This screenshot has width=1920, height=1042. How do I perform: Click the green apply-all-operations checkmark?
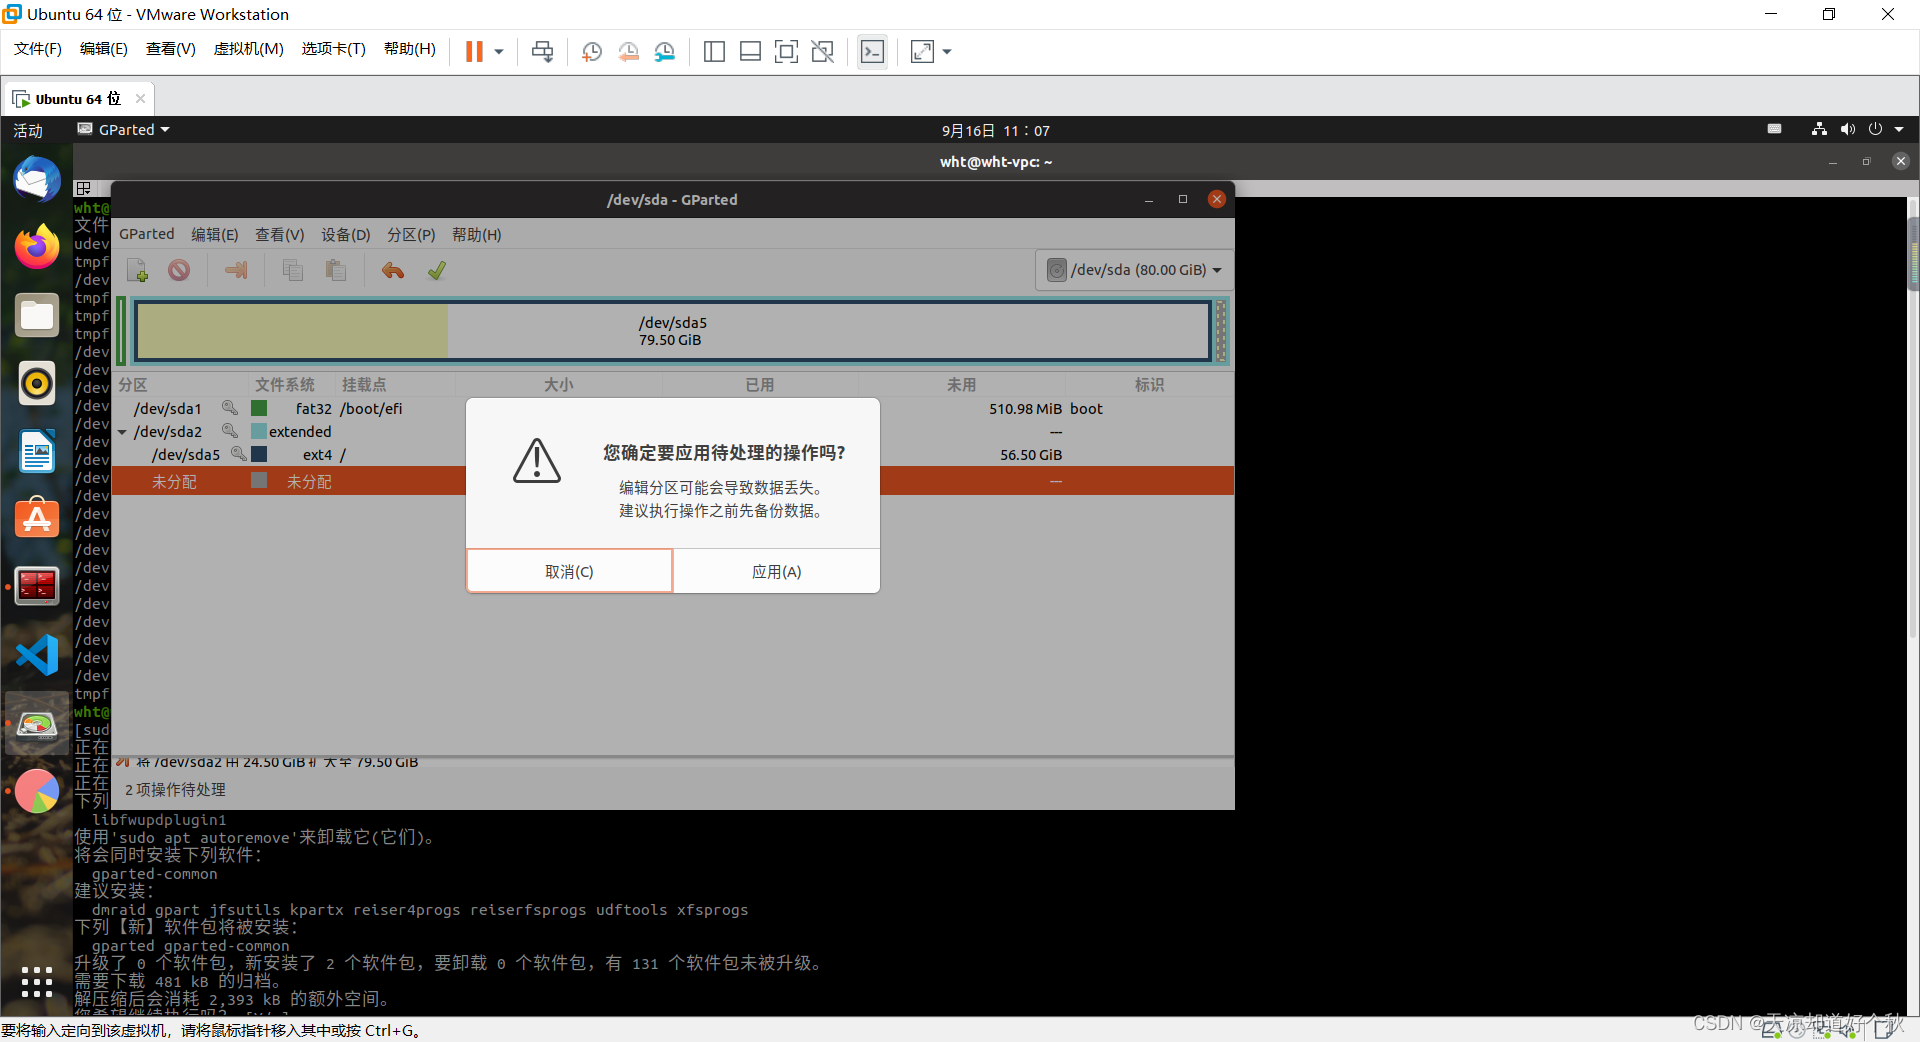(436, 270)
